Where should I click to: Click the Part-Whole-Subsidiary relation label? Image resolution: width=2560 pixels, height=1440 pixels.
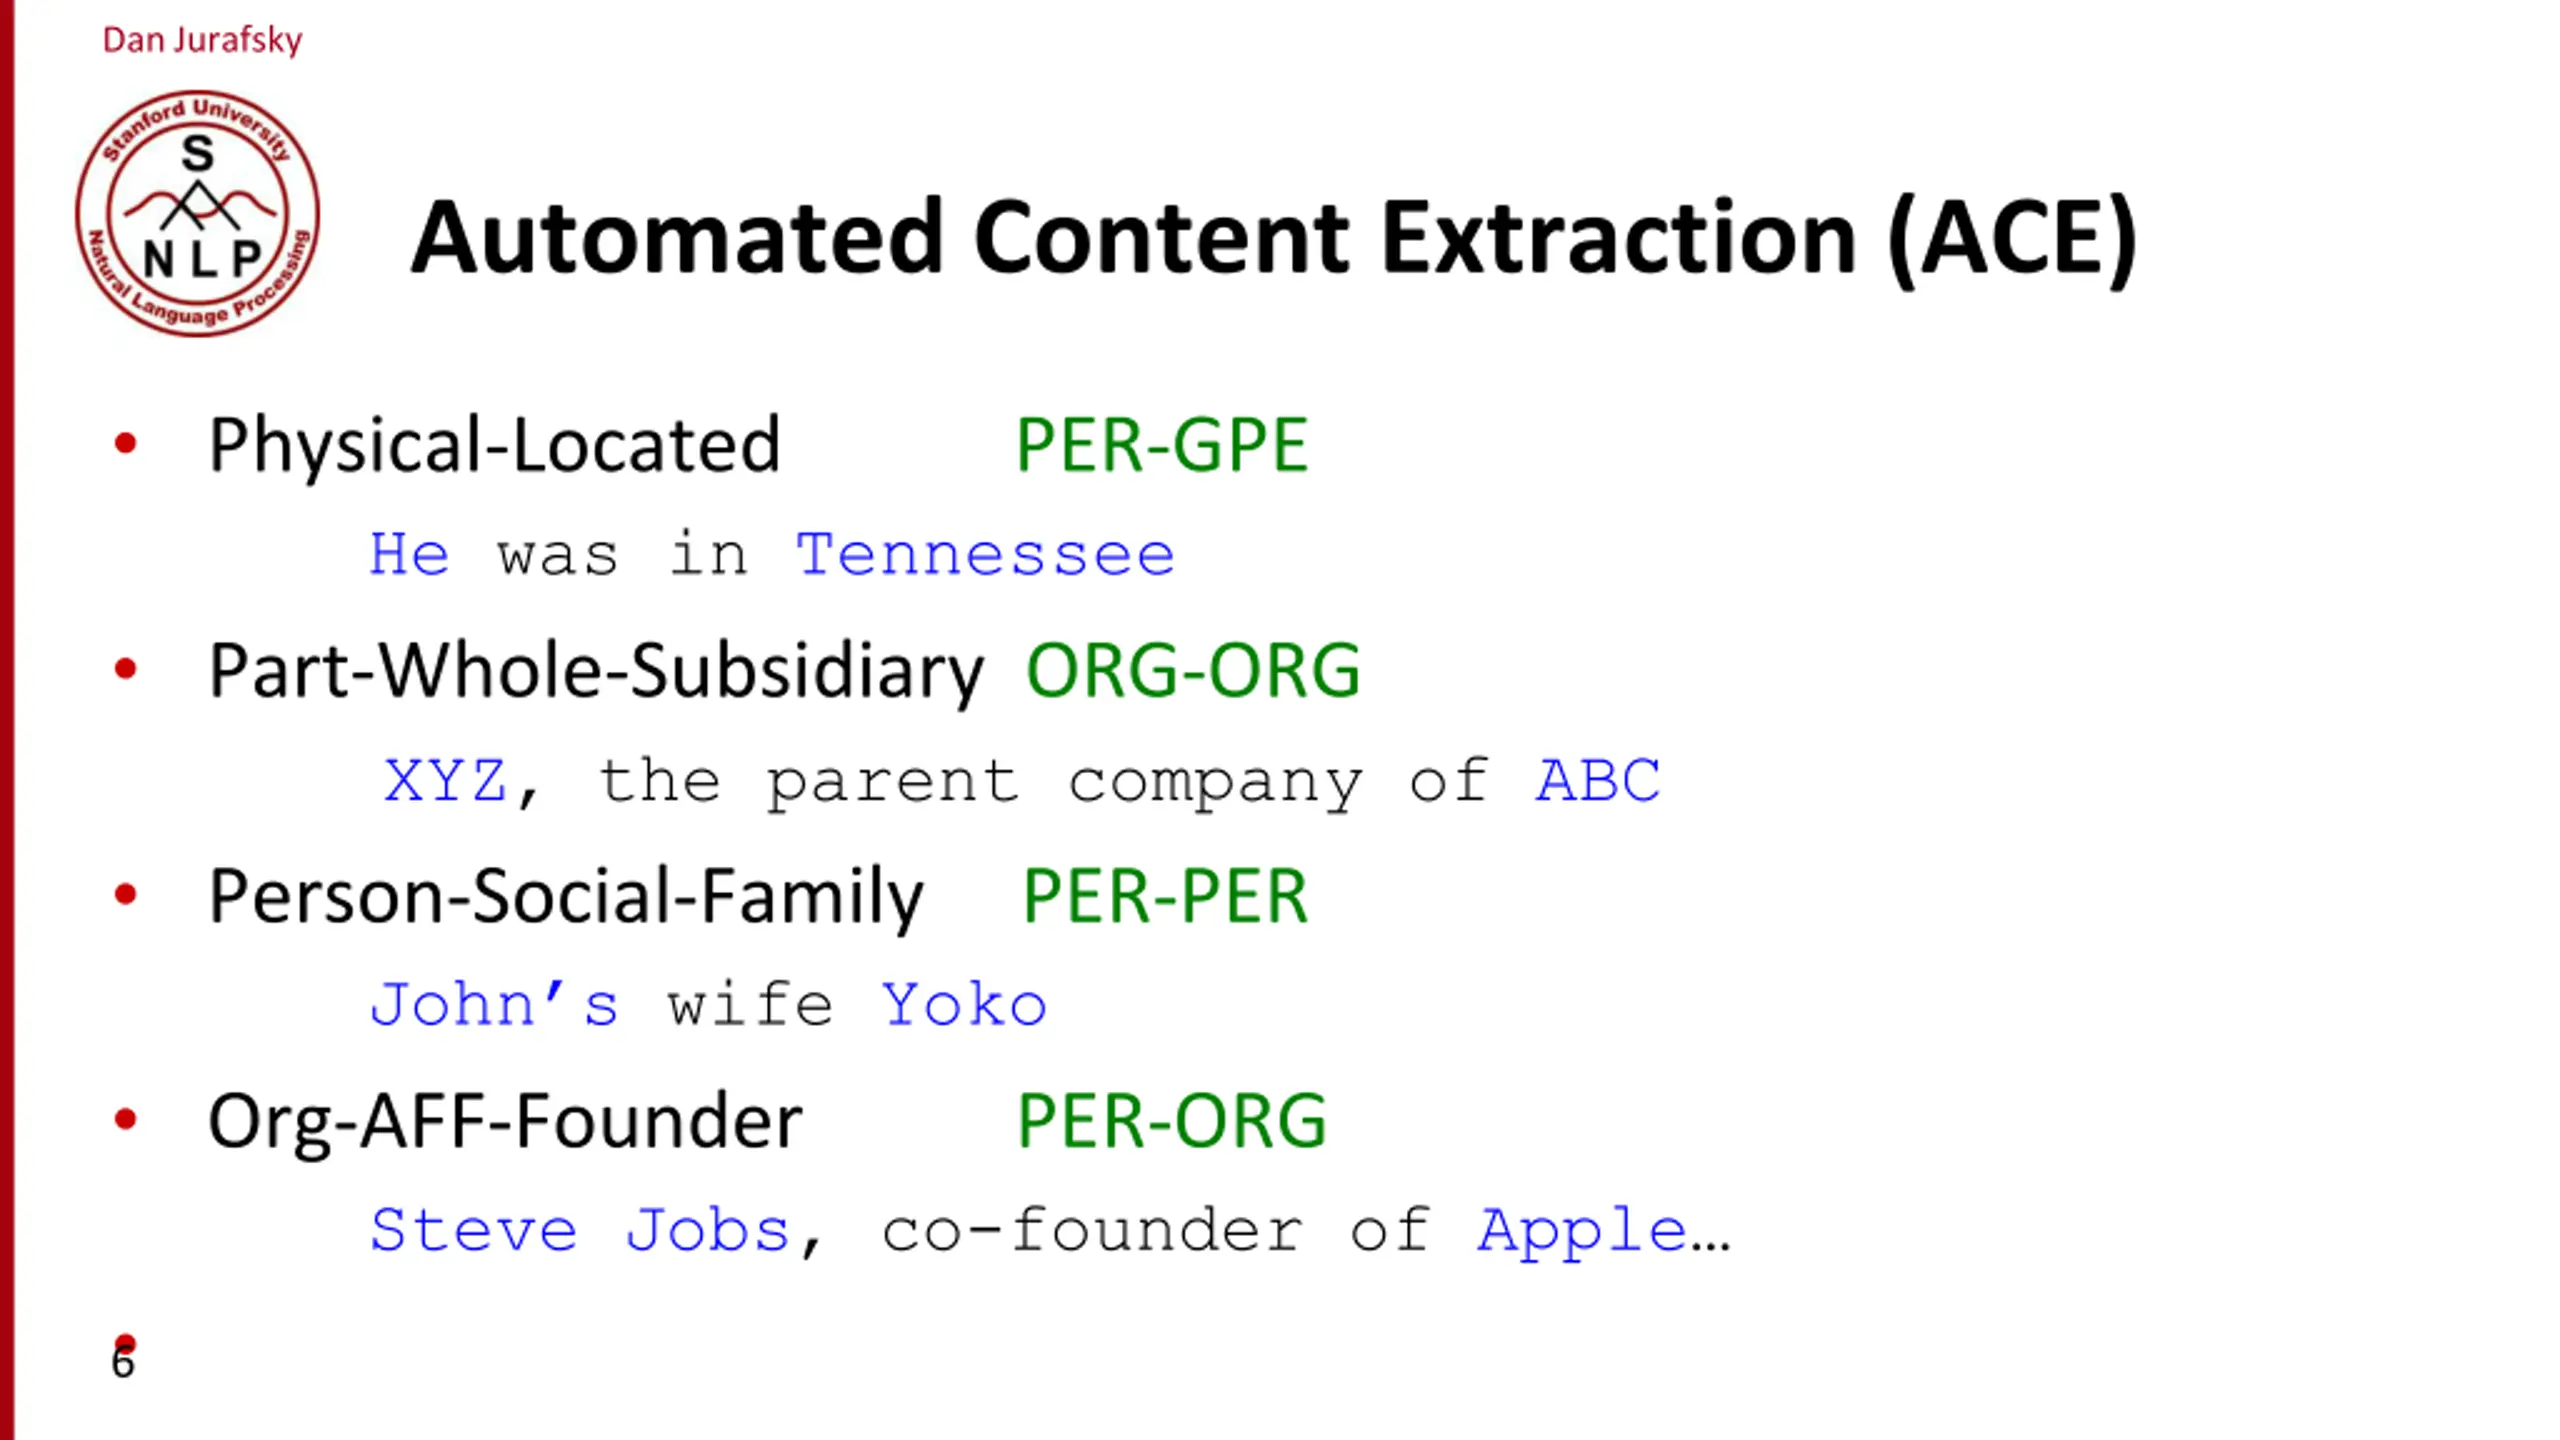[x=596, y=670]
